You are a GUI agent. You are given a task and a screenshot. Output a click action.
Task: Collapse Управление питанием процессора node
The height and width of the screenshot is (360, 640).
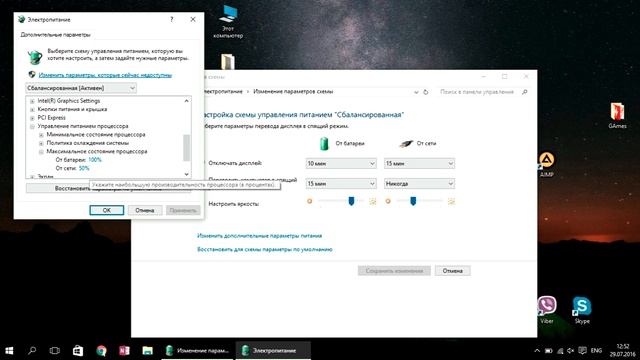coord(32,127)
